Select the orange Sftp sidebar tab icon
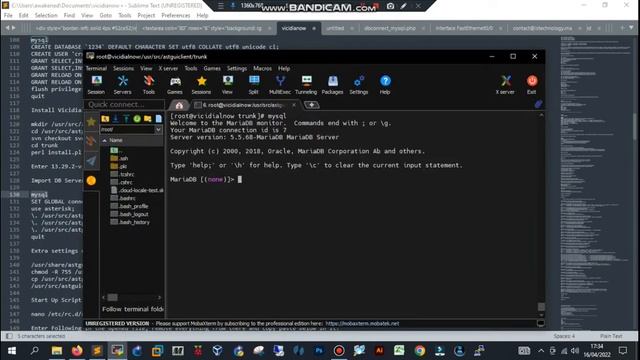Screen dimensions: 640x360 click(x=91, y=180)
